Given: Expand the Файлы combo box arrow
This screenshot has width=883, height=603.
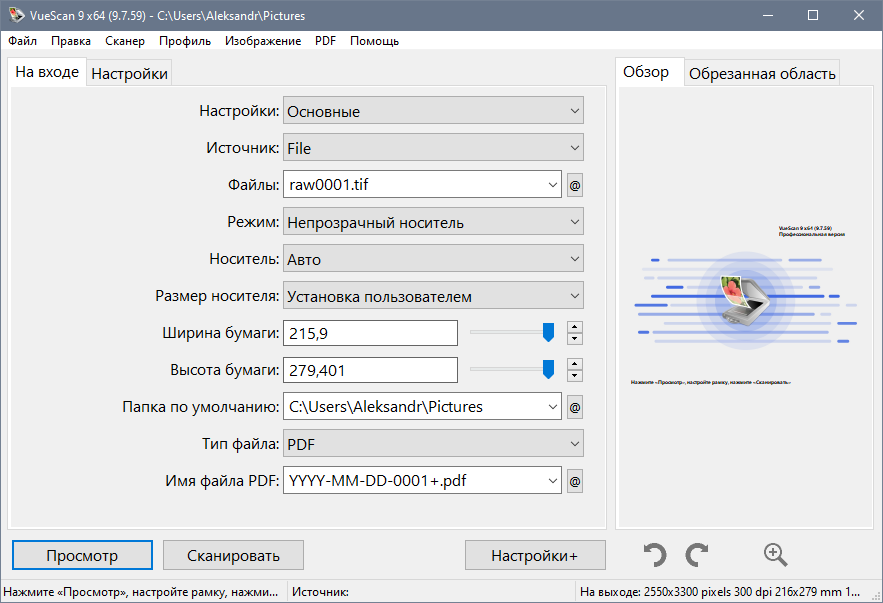Looking at the screenshot, I should point(552,185).
